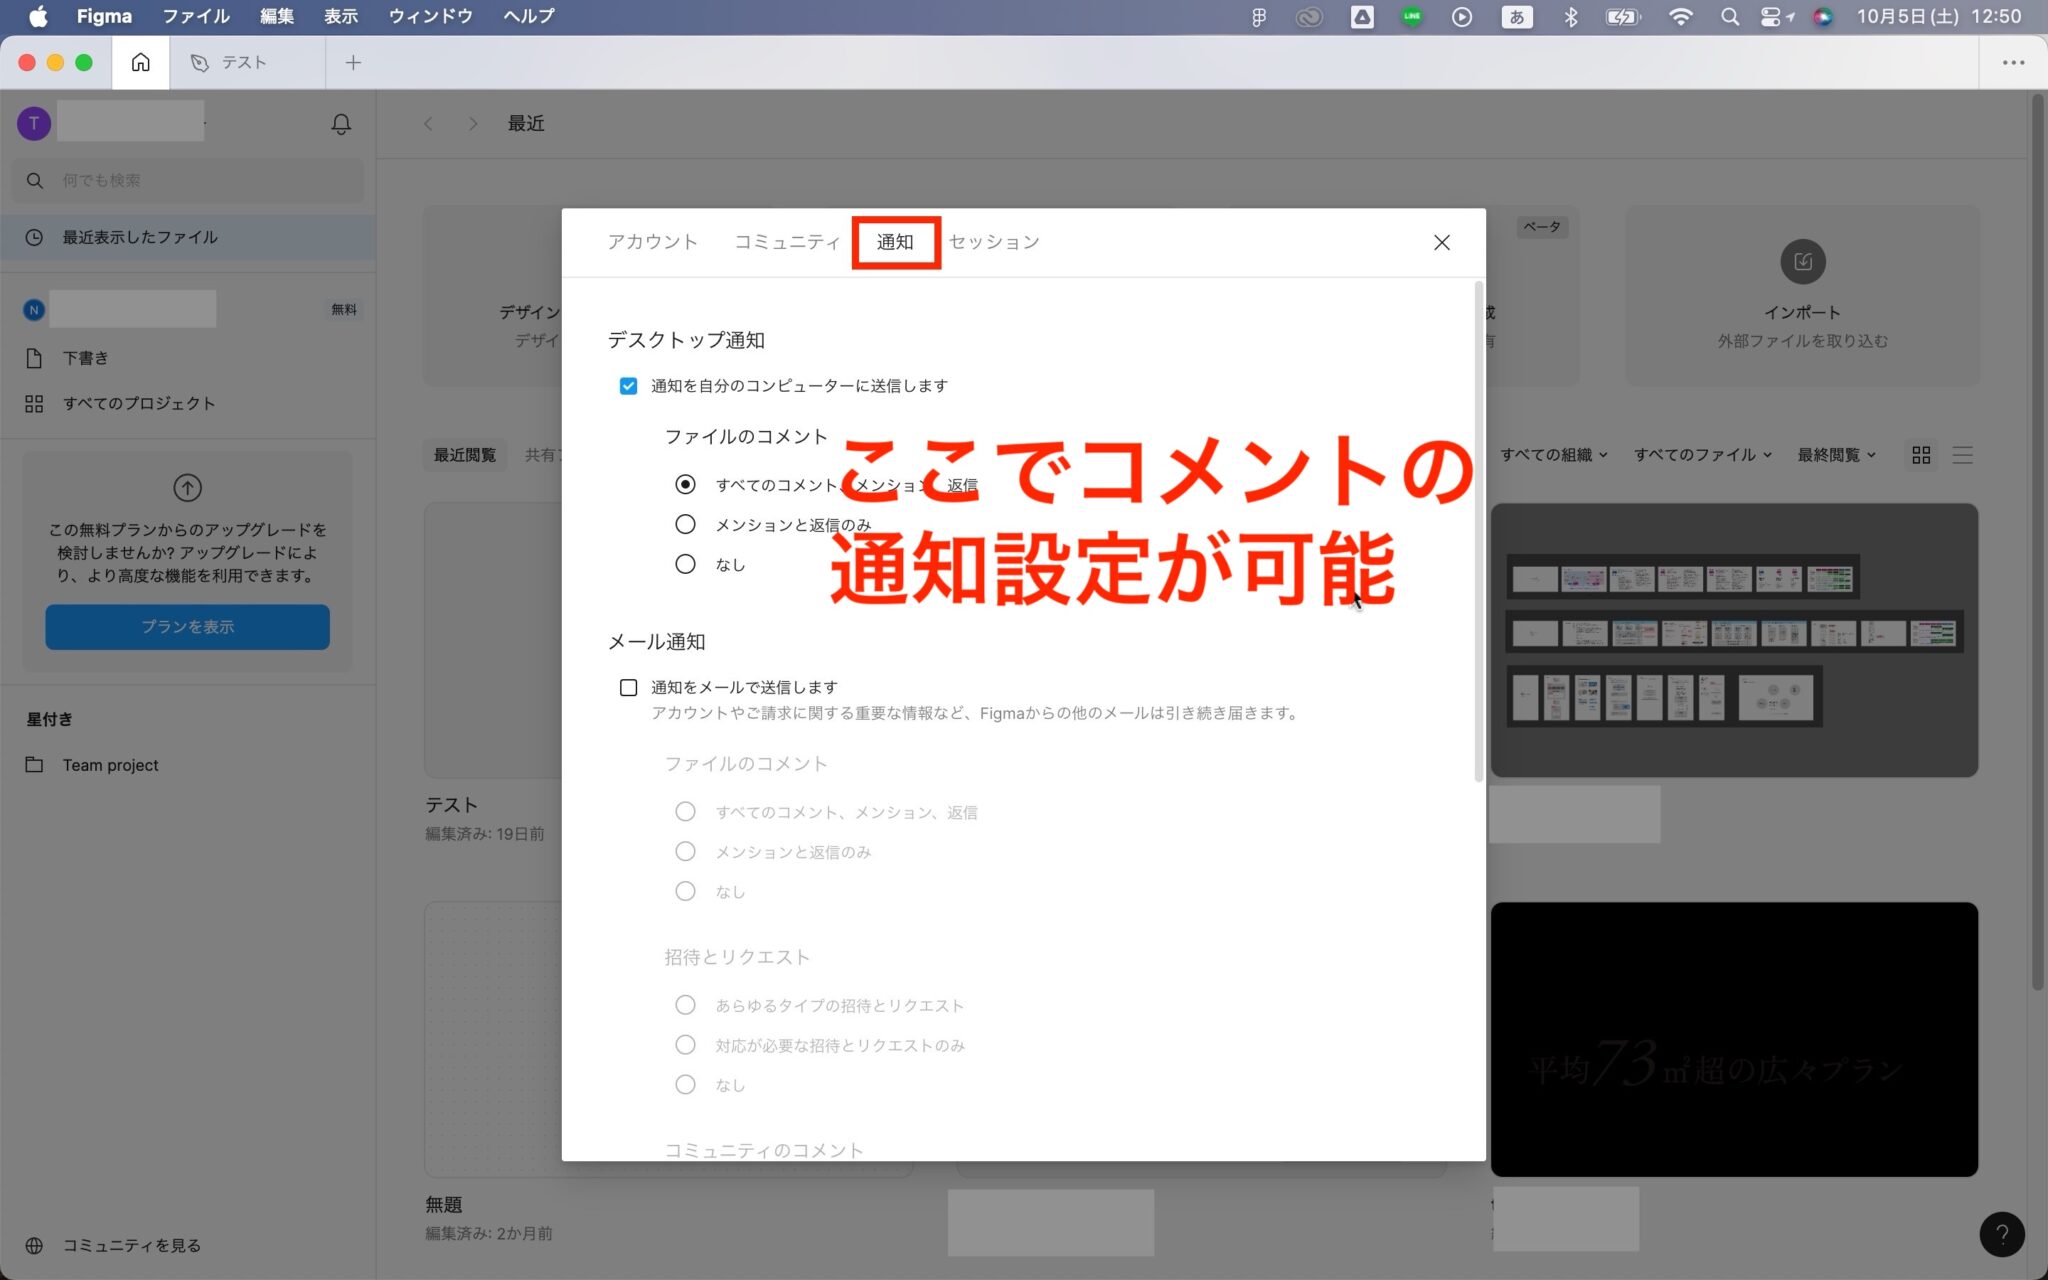Open ファイル menu in menu bar
Viewport: 2048px width, 1280px height.
(x=196, y=16)
